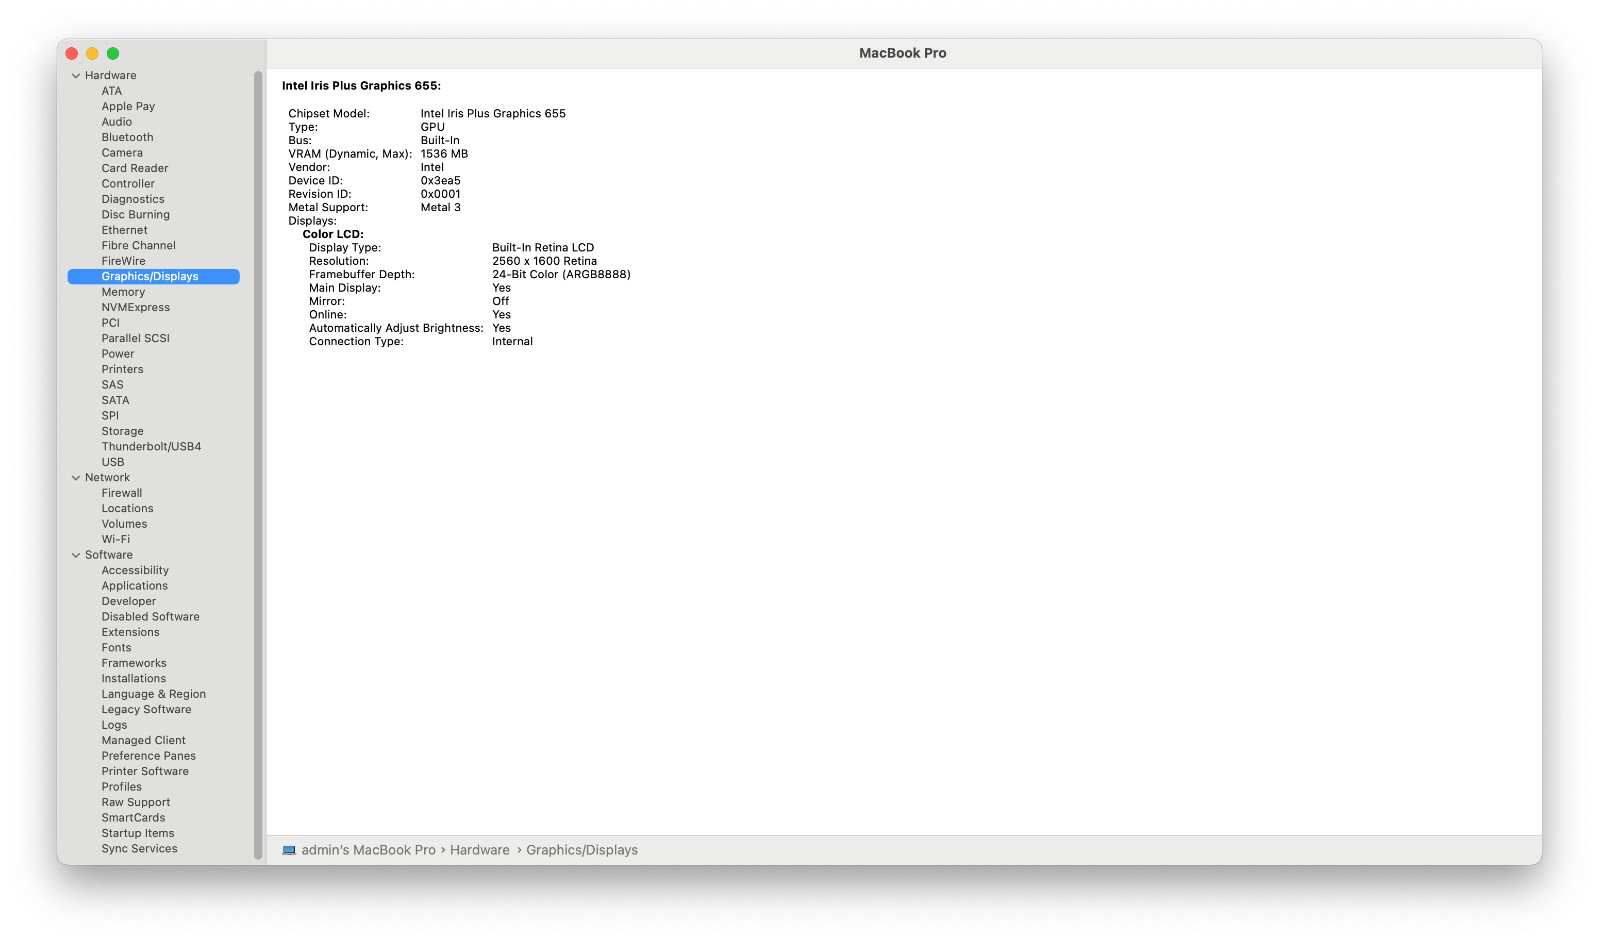Click admin's MacBook Pro in the path bar
The width and height of the screenshot is (1599, 941).
click(368, 850)
